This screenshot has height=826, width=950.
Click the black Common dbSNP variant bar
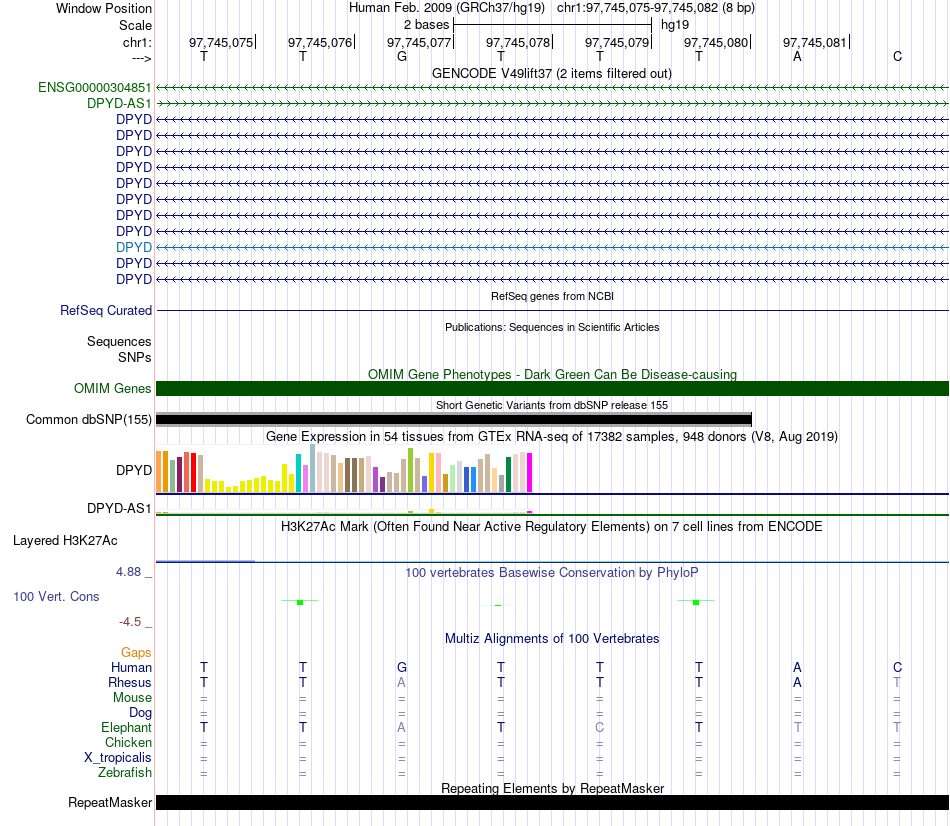pos(453,419)
